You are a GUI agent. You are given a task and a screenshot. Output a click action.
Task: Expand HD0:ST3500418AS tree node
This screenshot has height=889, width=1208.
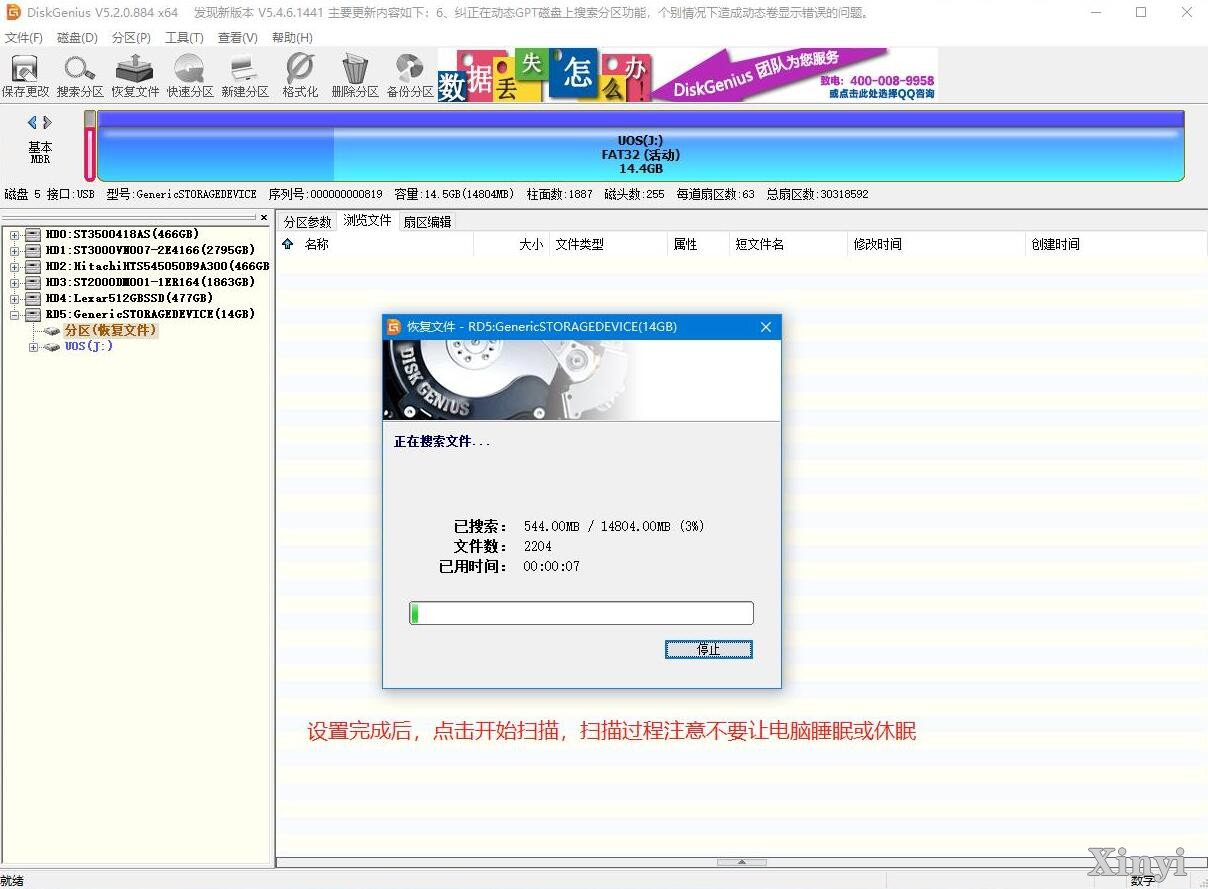click(x=15, y=235)
